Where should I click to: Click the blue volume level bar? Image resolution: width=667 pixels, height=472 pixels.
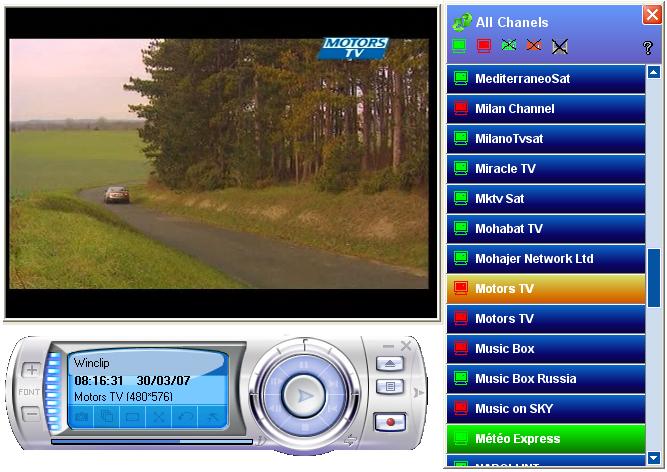pos(54,391)
